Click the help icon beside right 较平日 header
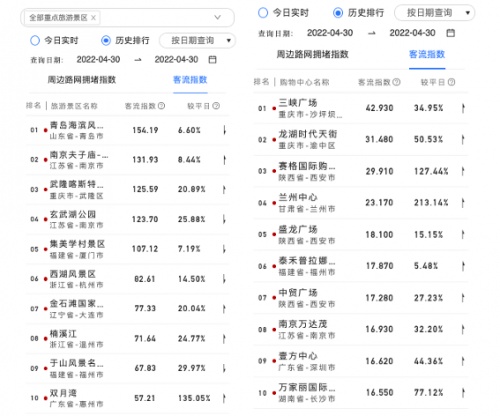 click(451, 82)
